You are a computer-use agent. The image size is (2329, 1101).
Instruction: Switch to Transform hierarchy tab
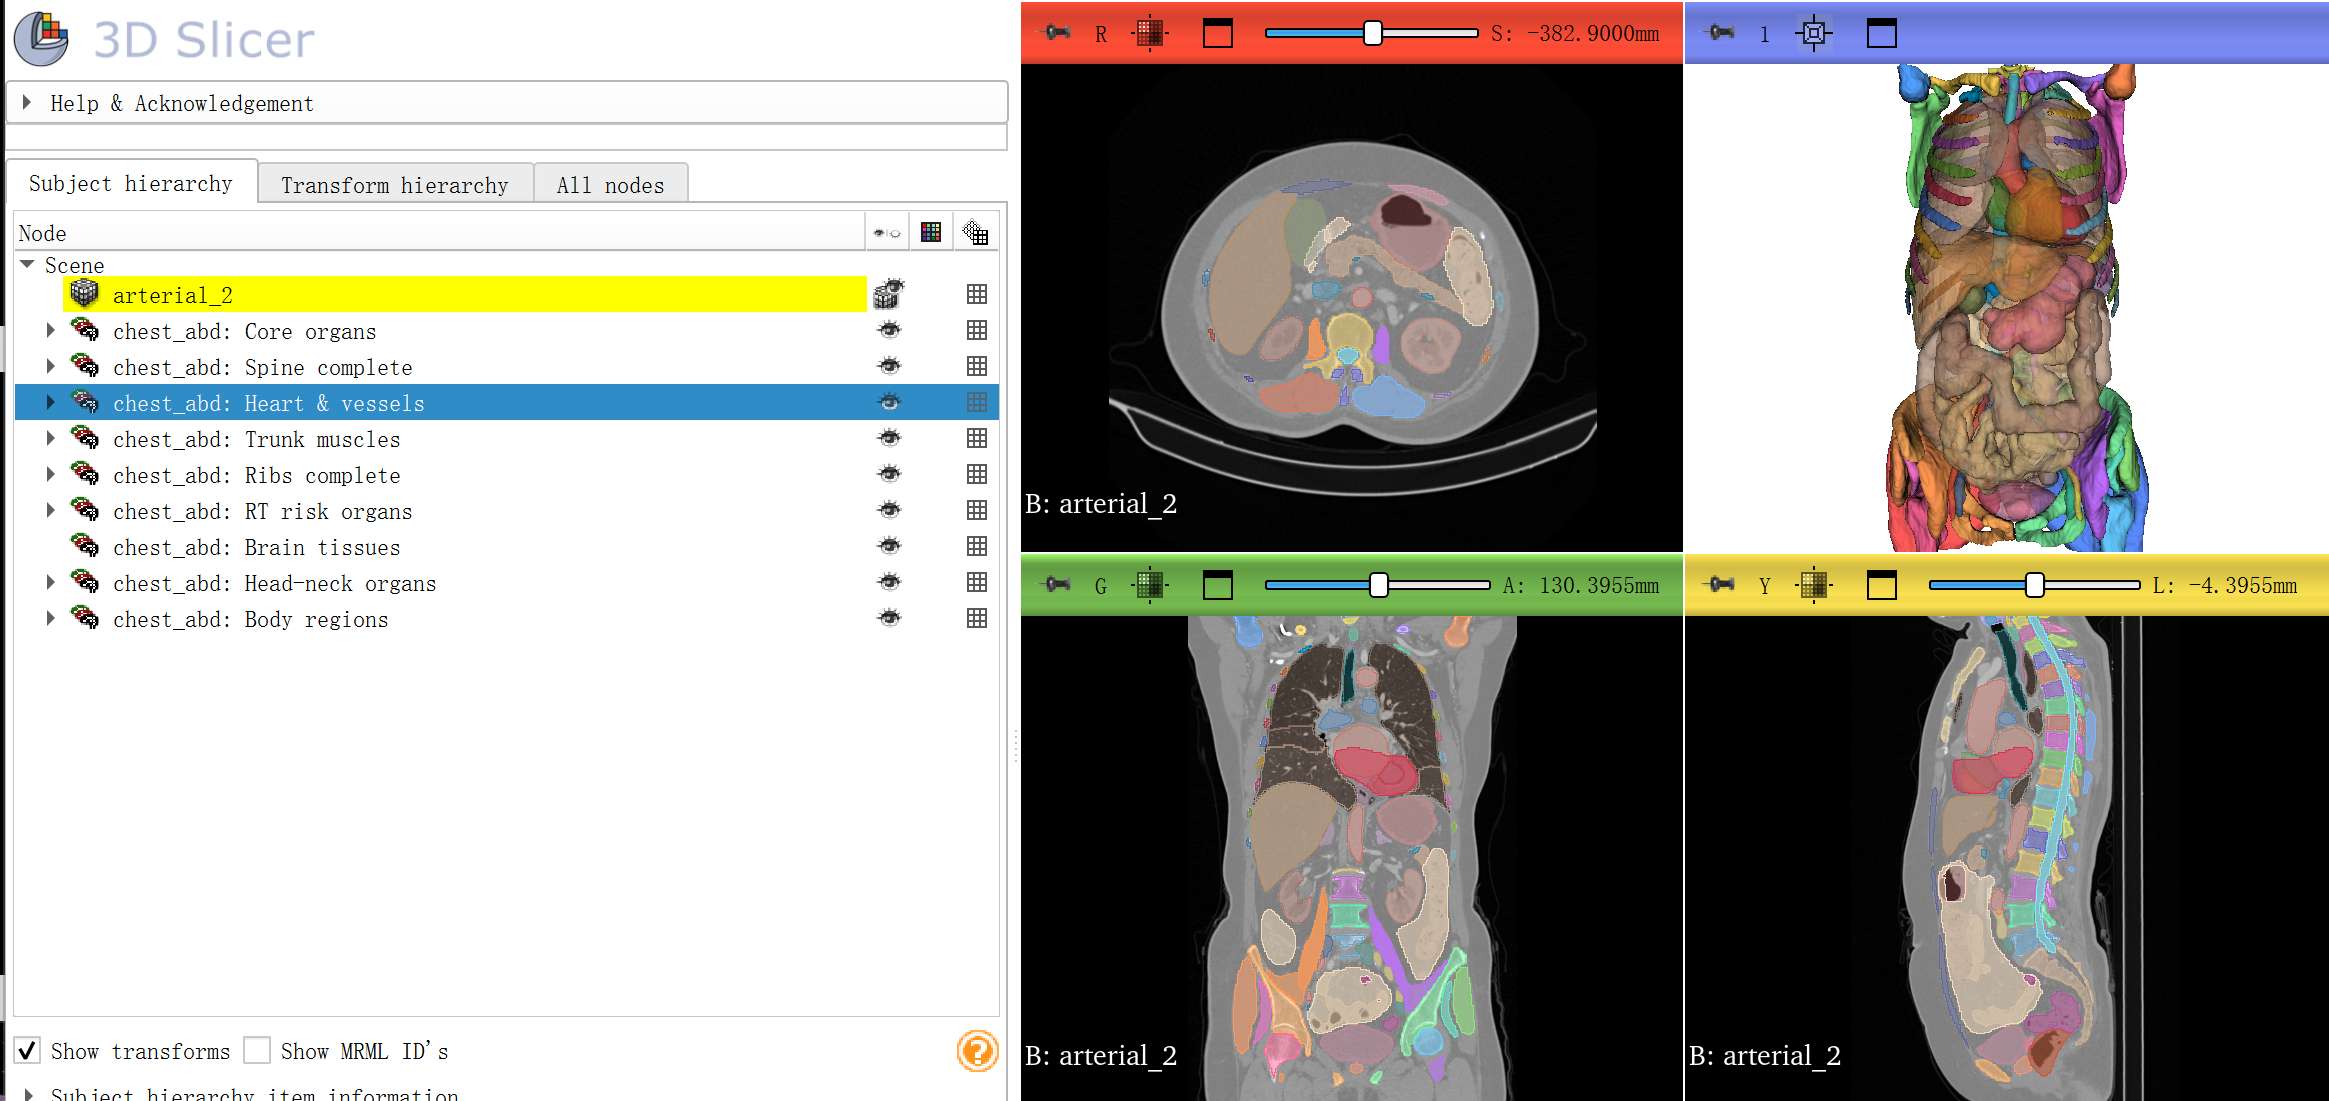[394, 185]
